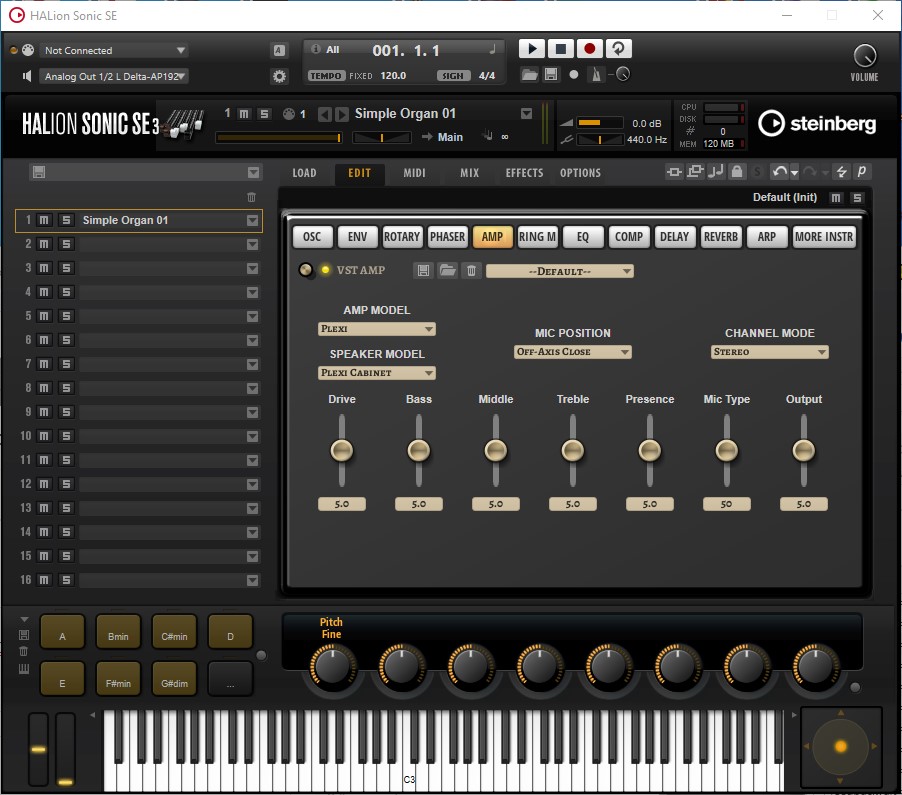The image size is (902, 795).
Task: Click the Steinberg logo
Action: (x=817, y=123)
